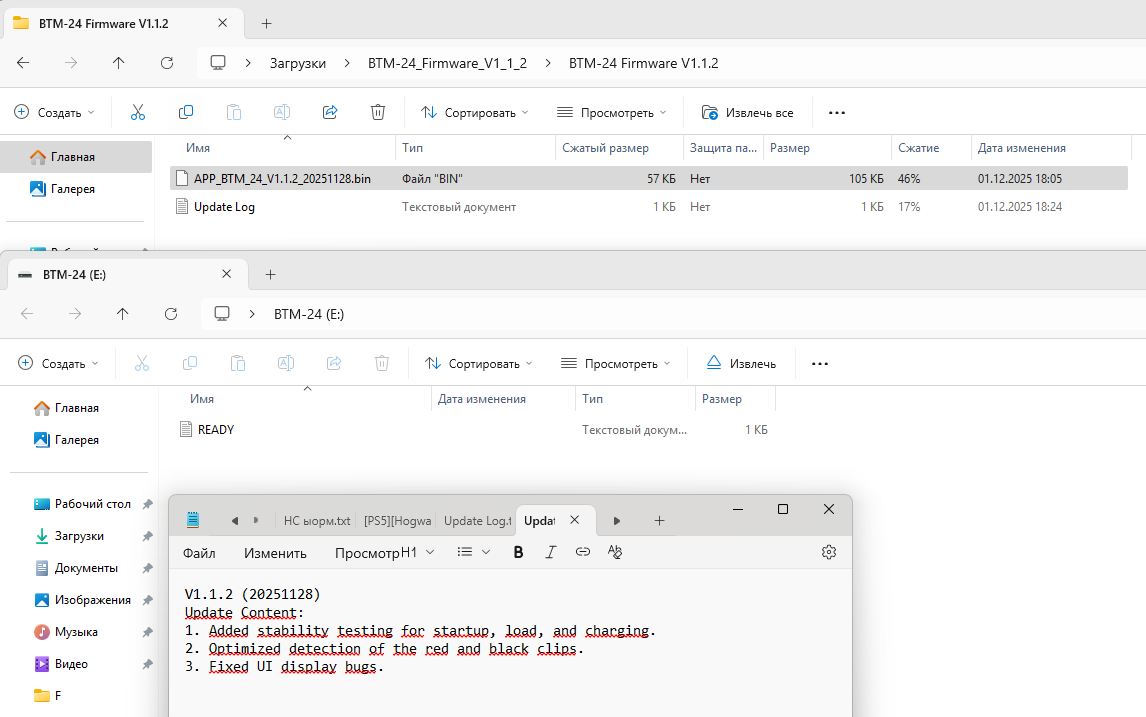Toggle italic formatting in Notepad
This screenshot has height=717, width=1146.
click(x=550, y=553)
